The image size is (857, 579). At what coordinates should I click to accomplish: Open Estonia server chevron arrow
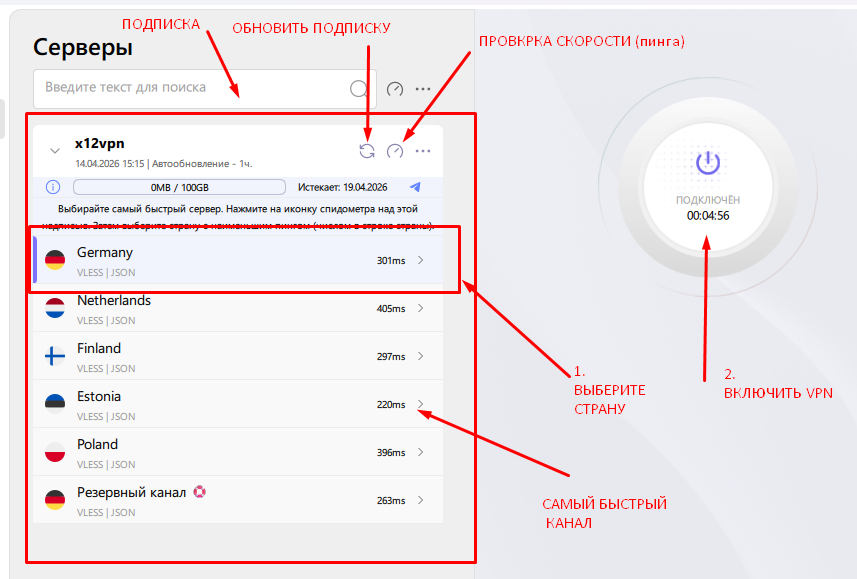click(x=420, y=405)
